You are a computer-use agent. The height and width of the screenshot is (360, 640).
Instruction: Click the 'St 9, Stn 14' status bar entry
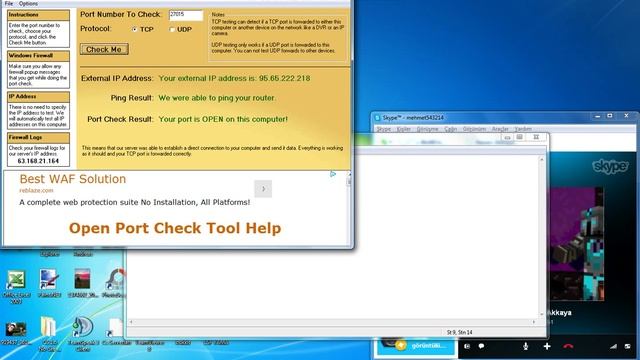(459, 332)
